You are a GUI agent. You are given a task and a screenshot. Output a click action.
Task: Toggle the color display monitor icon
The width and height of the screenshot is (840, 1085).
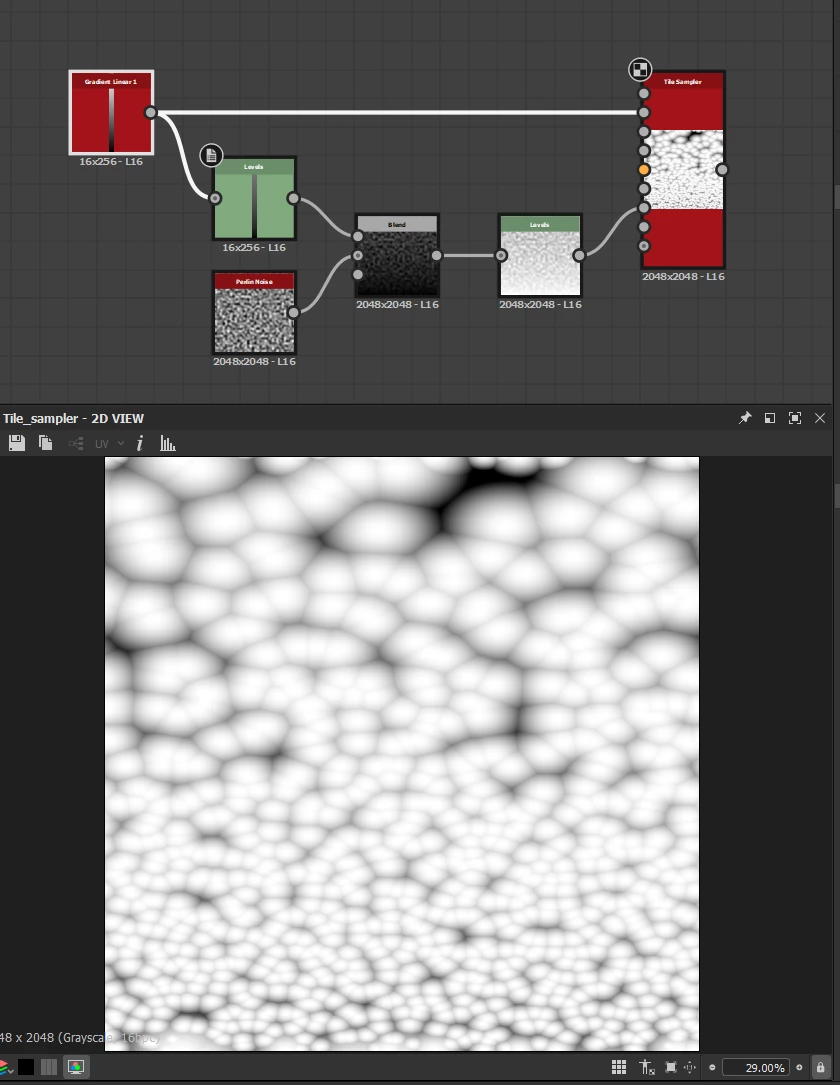pyautogui.click(x=76, y=1067)
